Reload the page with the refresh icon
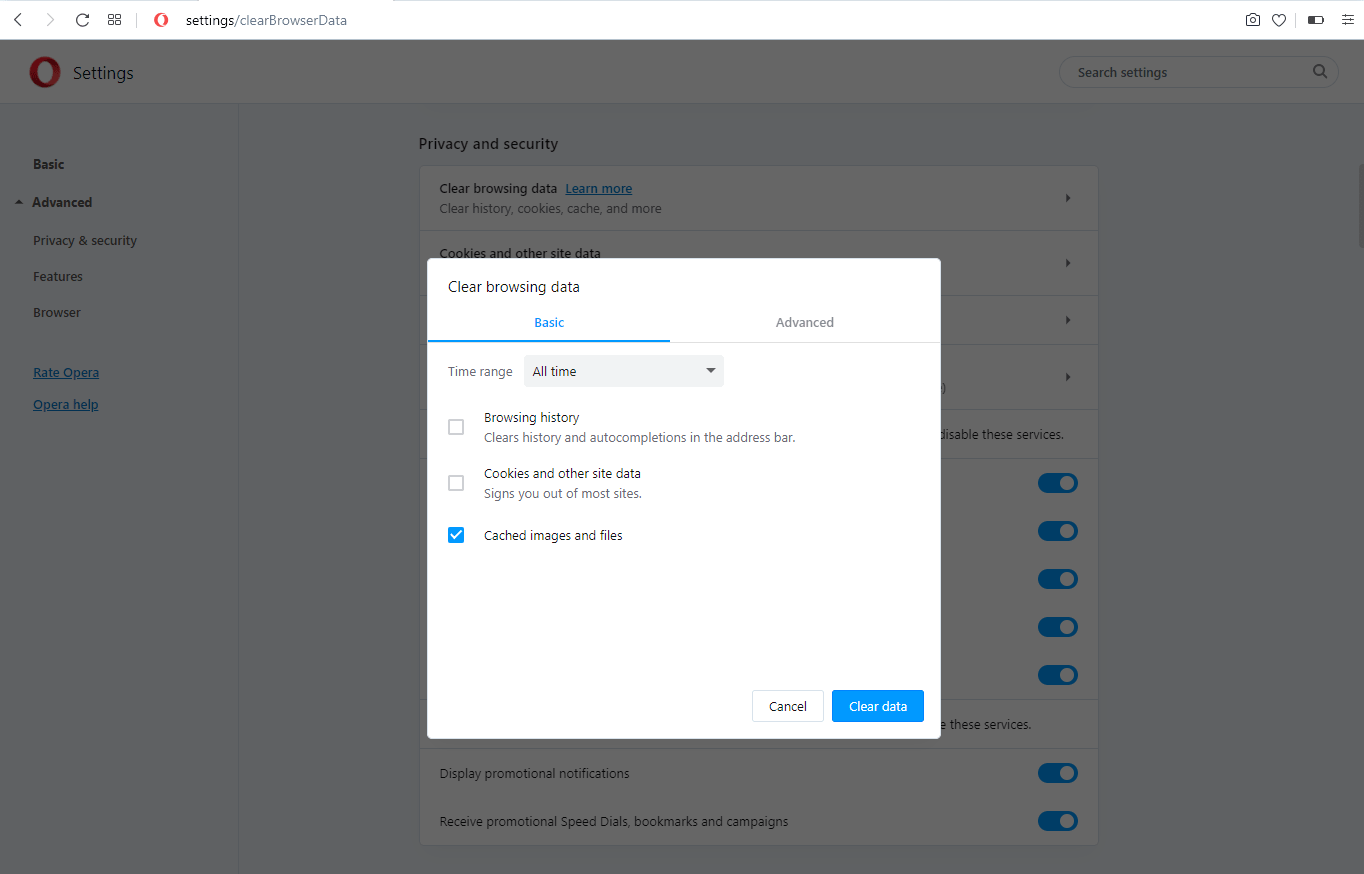The image size is (1364, 874). [x=82, y=20]
